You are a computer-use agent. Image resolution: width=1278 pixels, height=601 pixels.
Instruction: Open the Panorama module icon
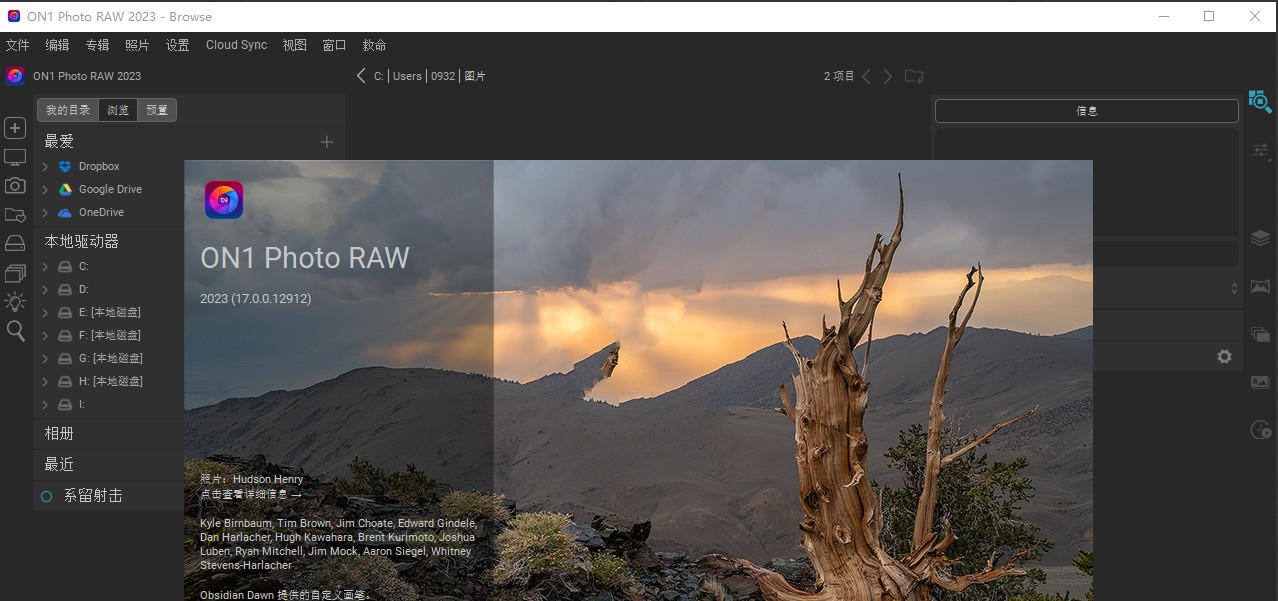pyautogui.click(x=1260, y=287)
